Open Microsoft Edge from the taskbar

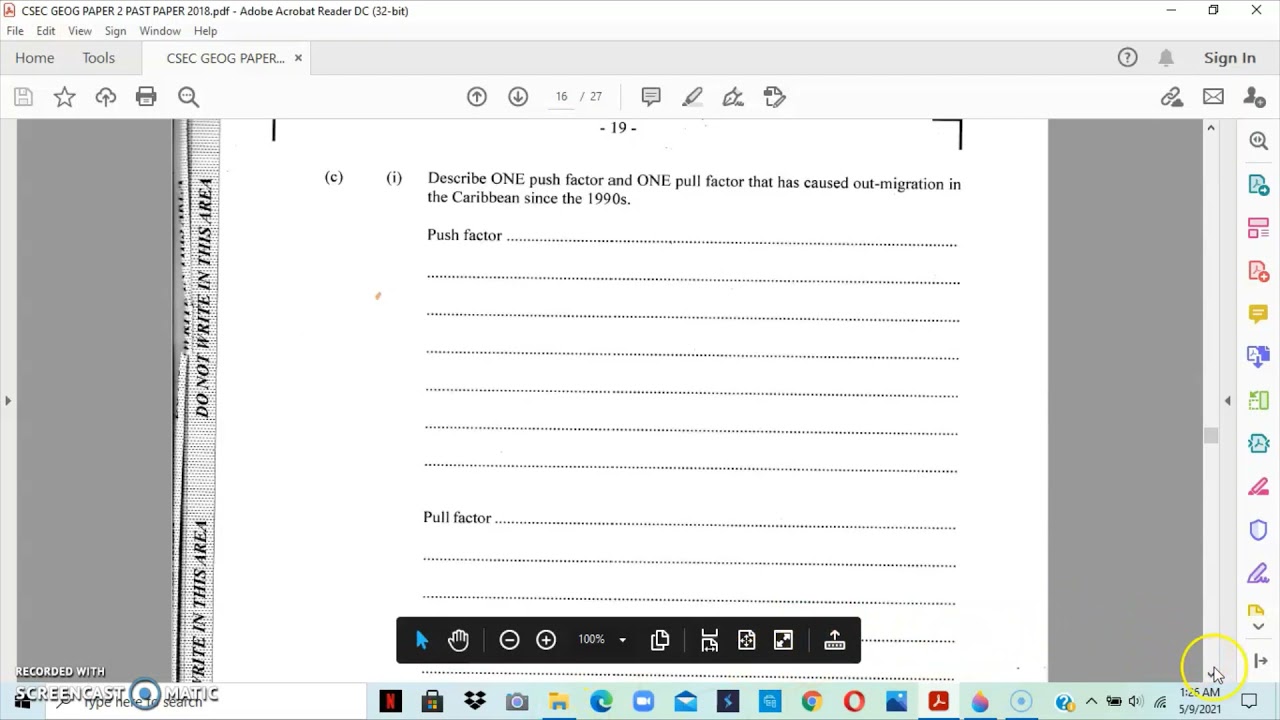pyautogui.click(x=601, y=701)
